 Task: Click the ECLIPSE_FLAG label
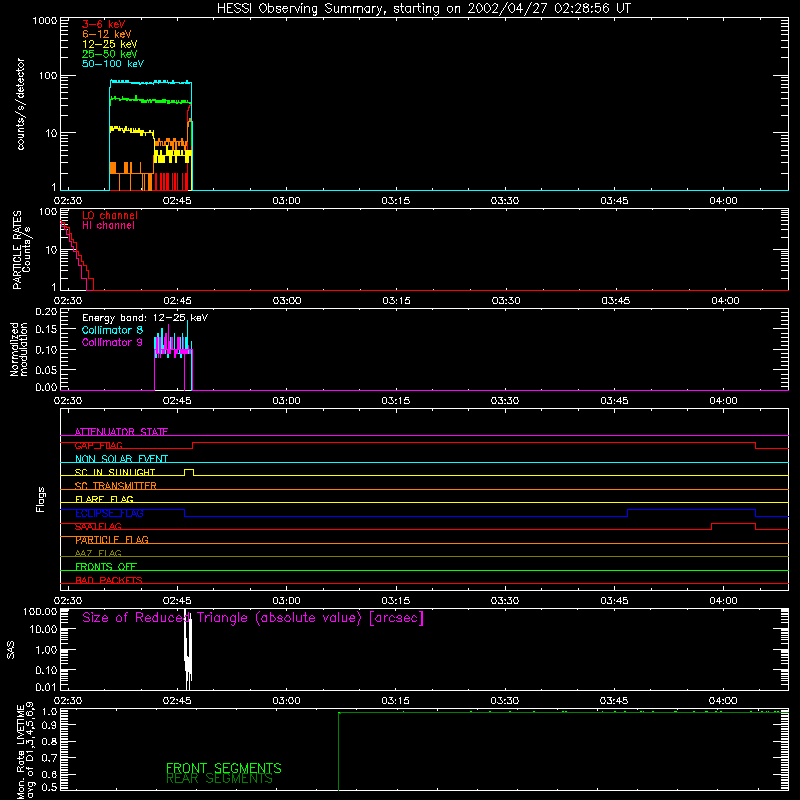(x=109, y=513)
